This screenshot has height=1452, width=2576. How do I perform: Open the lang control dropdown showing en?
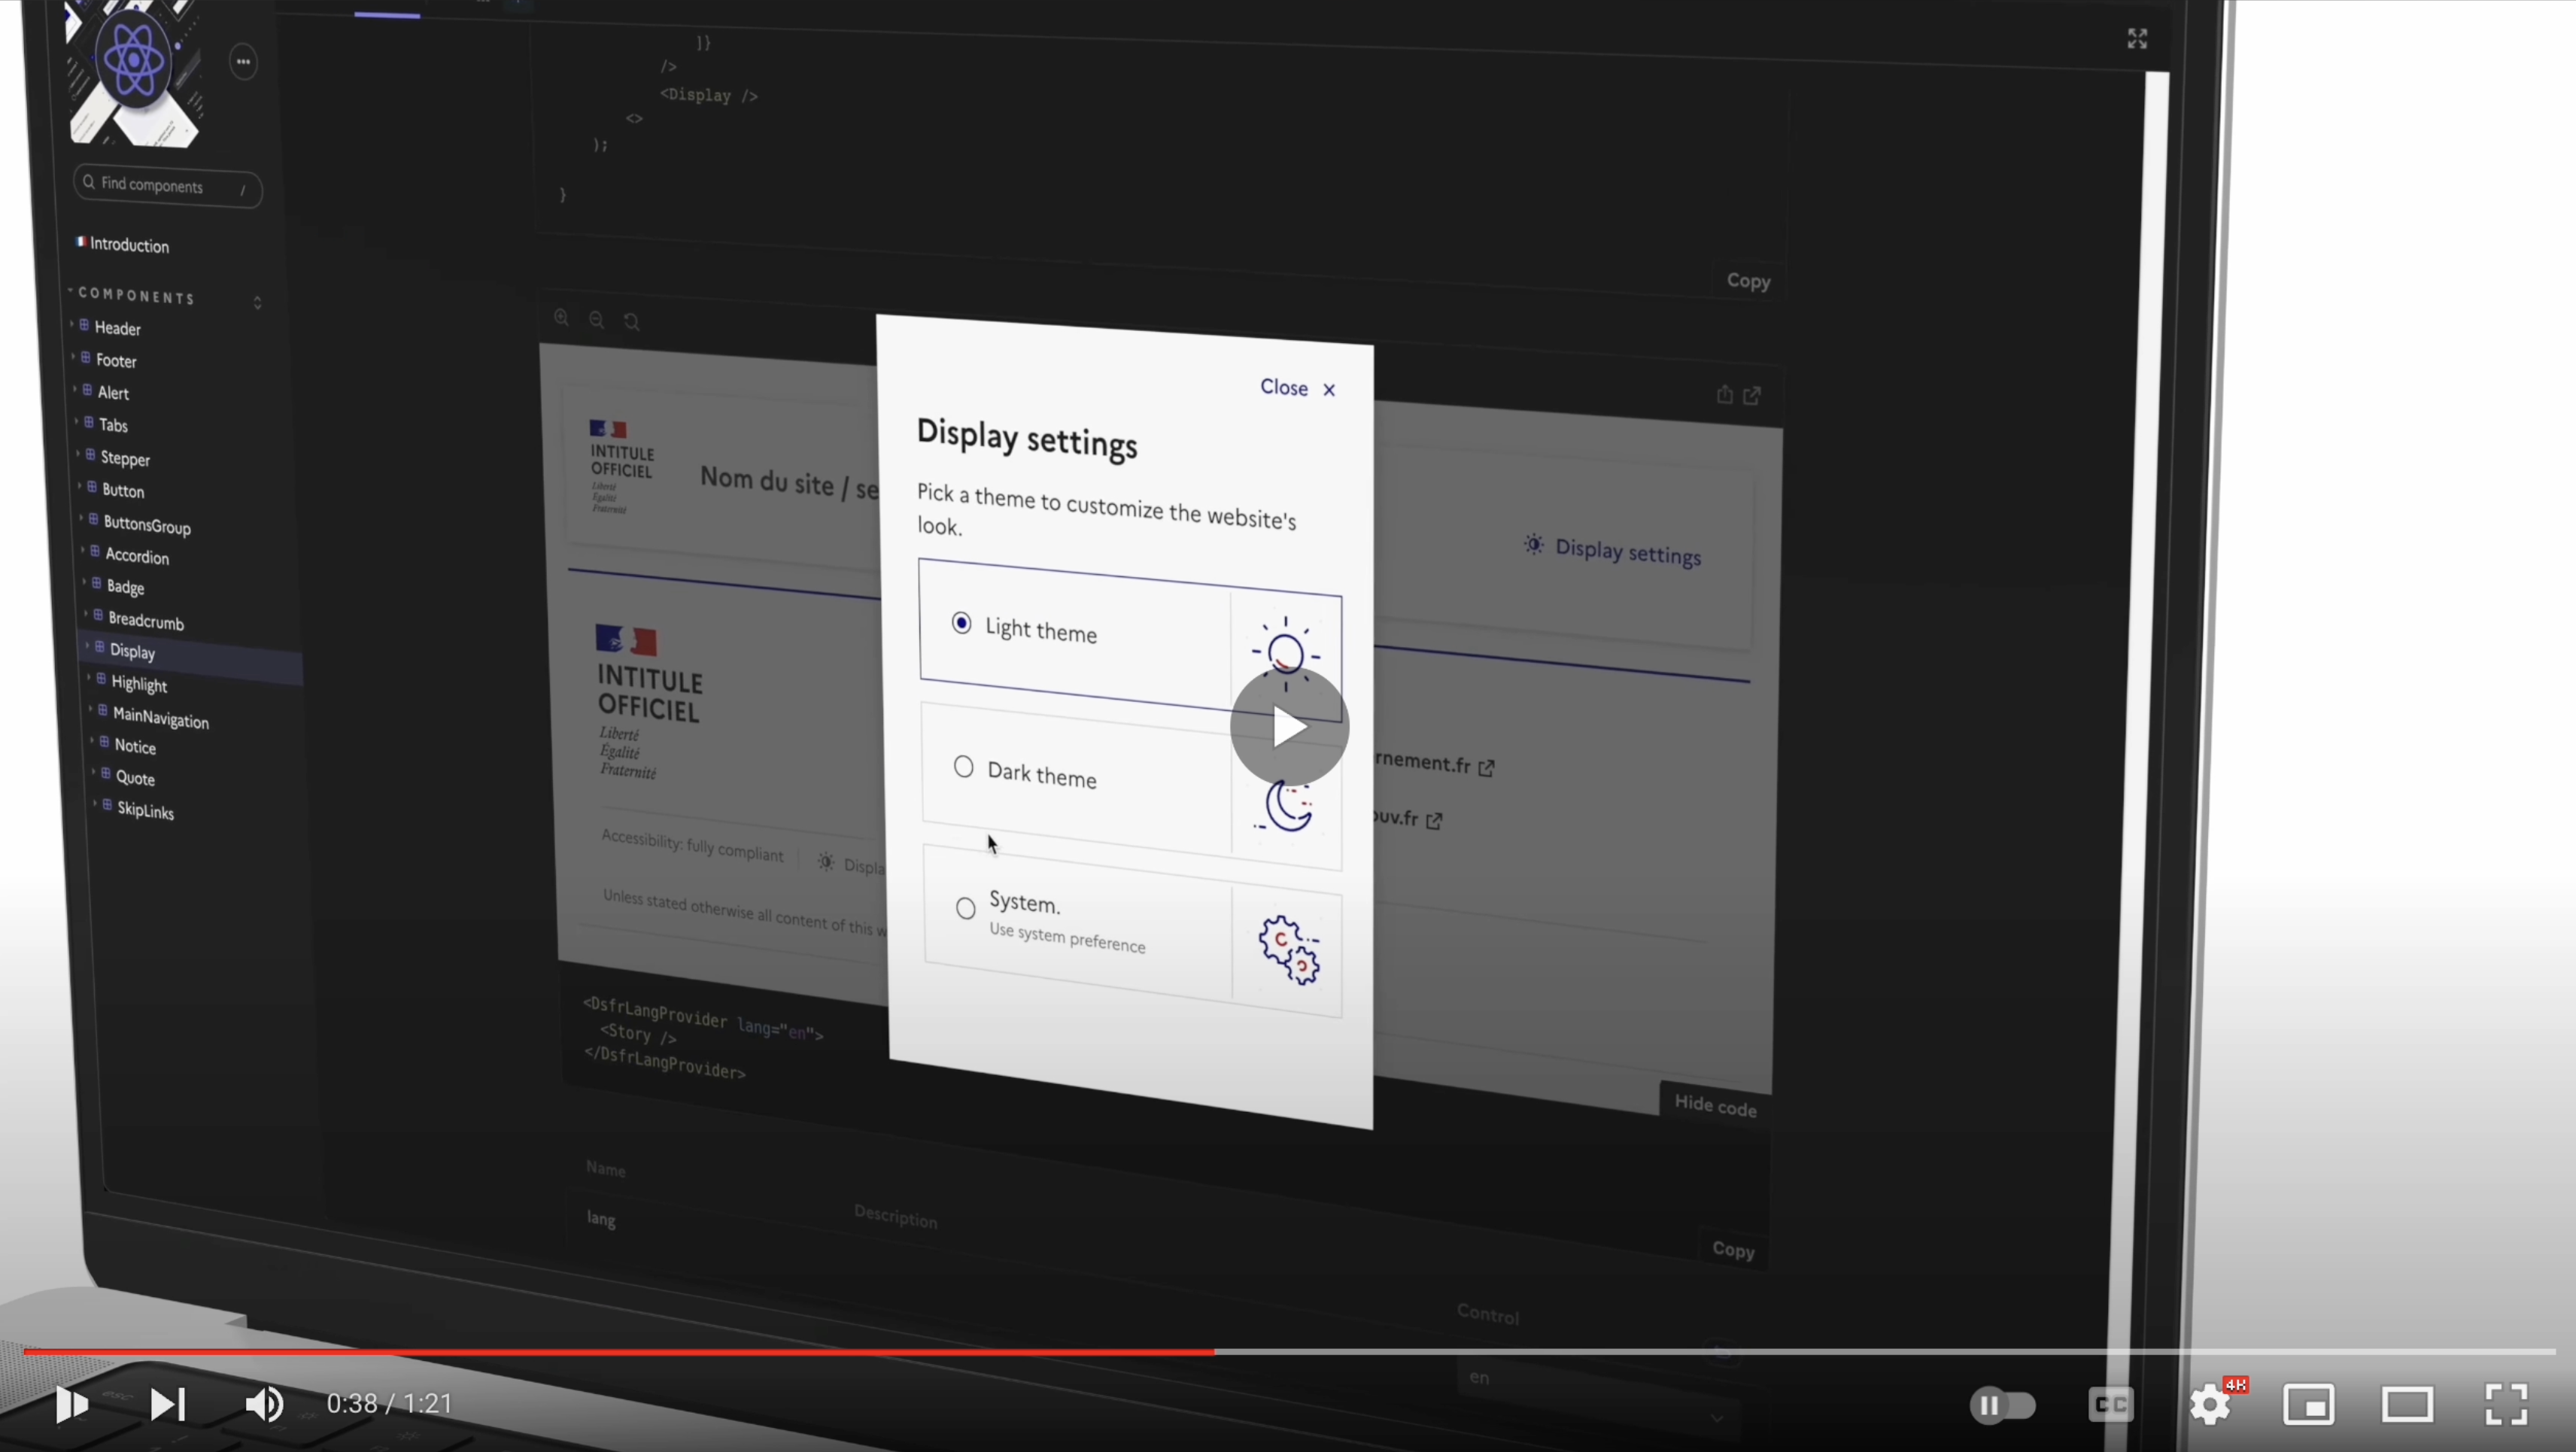(x=1598, y=1396)
